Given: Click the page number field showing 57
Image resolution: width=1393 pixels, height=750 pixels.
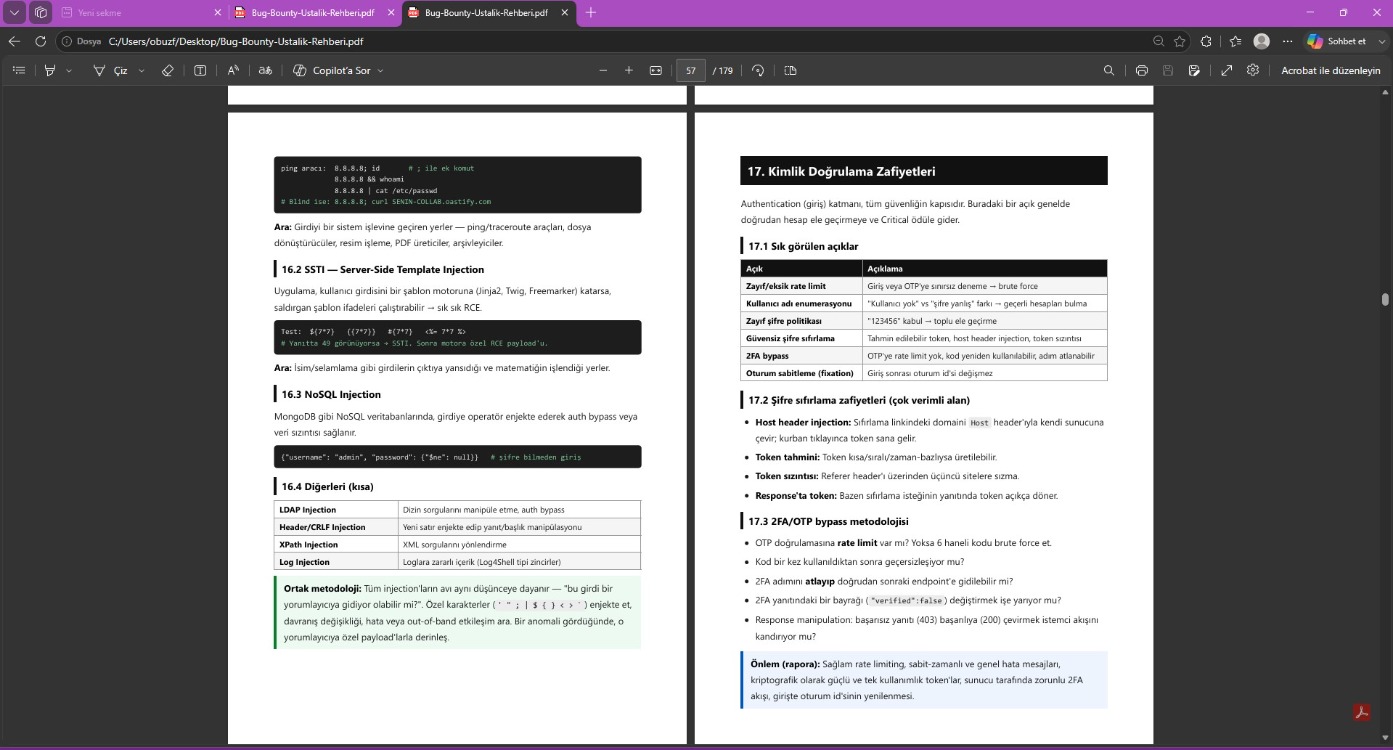Looking at the screenshot, I should [691, 70].
